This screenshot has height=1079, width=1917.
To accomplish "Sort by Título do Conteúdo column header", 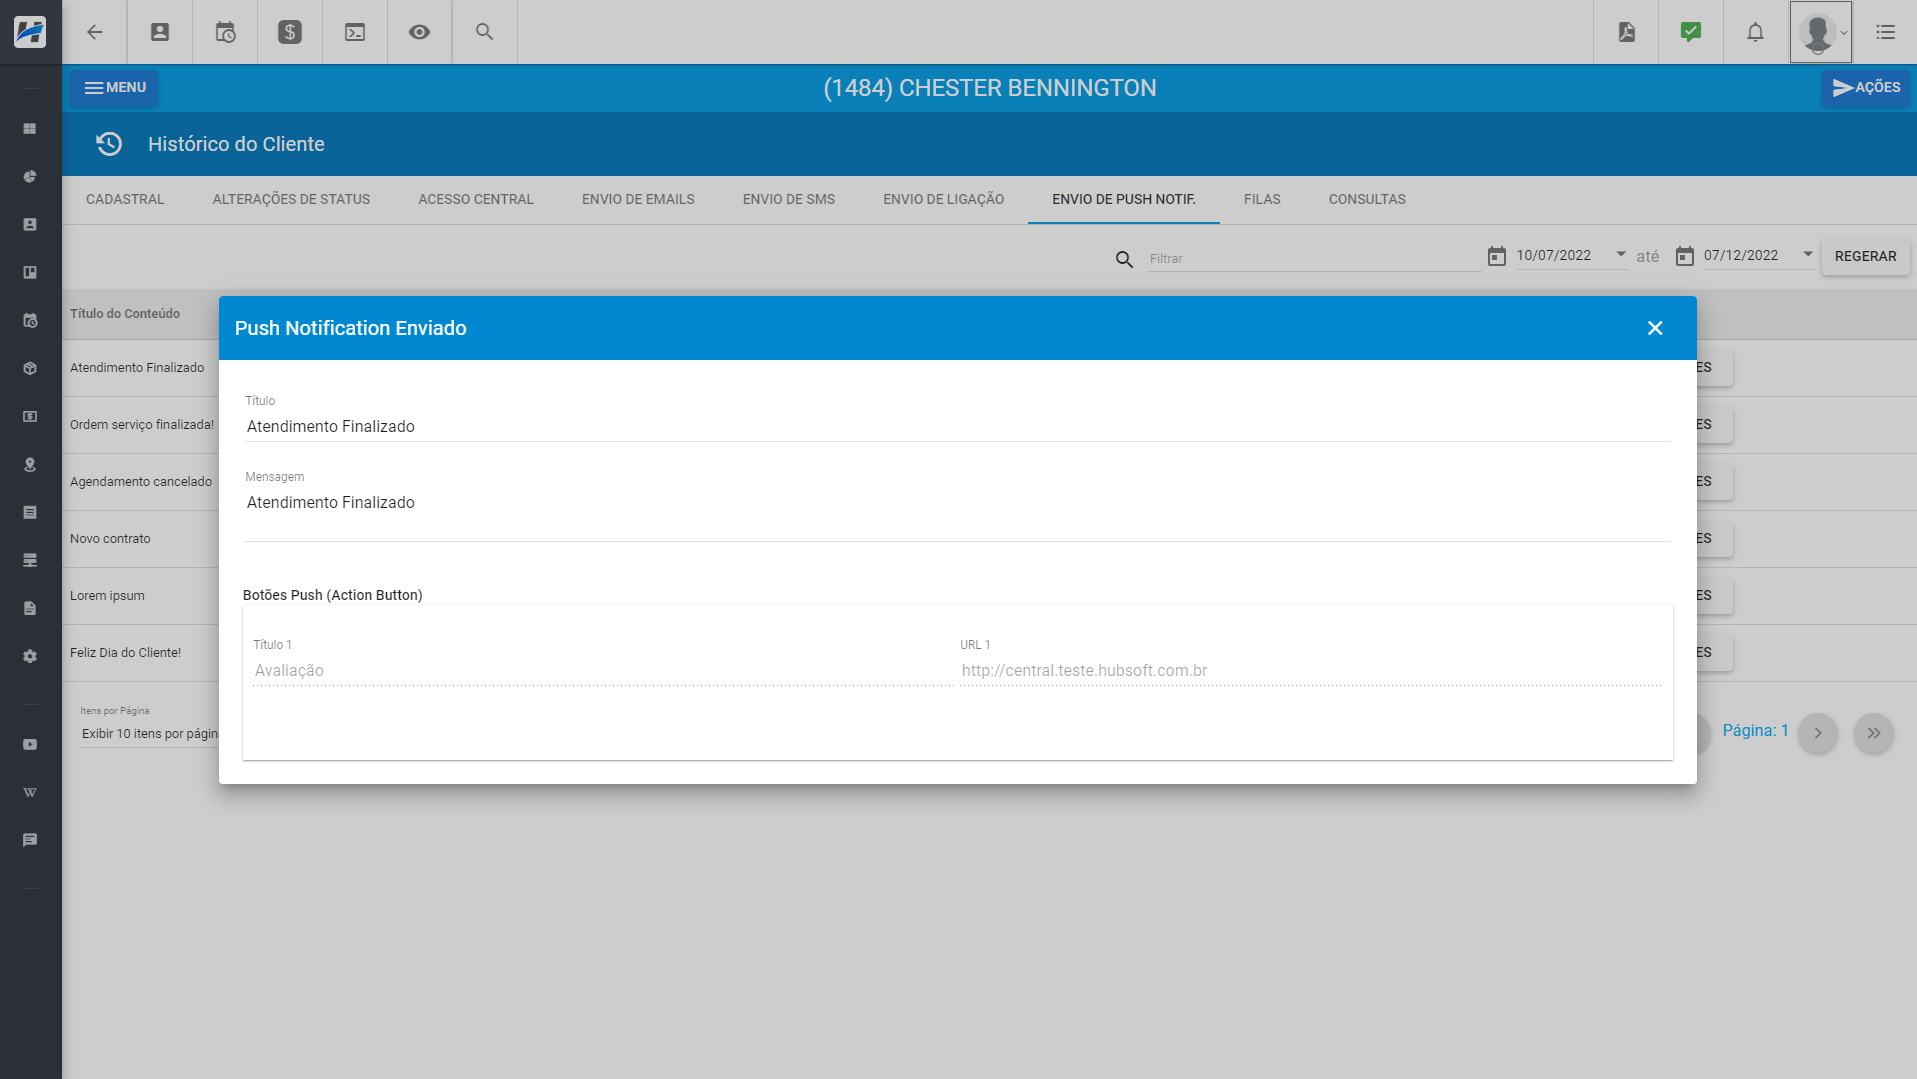I will (x=125, y=314).
